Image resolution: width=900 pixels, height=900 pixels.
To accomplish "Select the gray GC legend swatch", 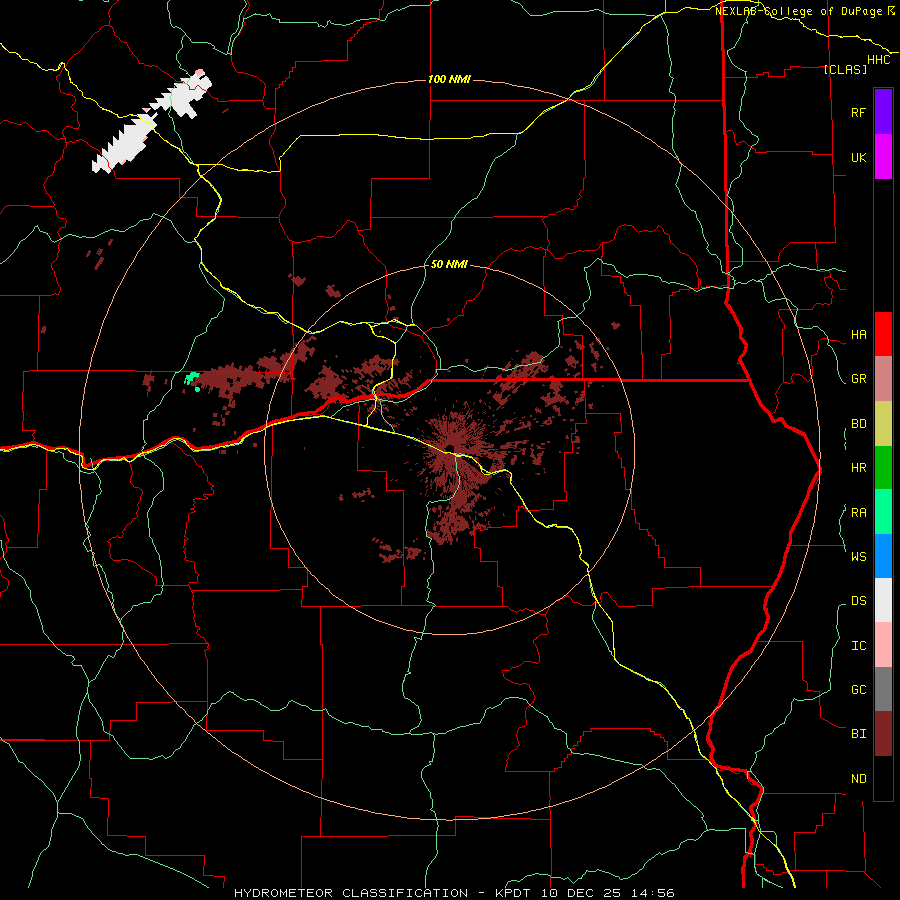I will tap(883, 689).
